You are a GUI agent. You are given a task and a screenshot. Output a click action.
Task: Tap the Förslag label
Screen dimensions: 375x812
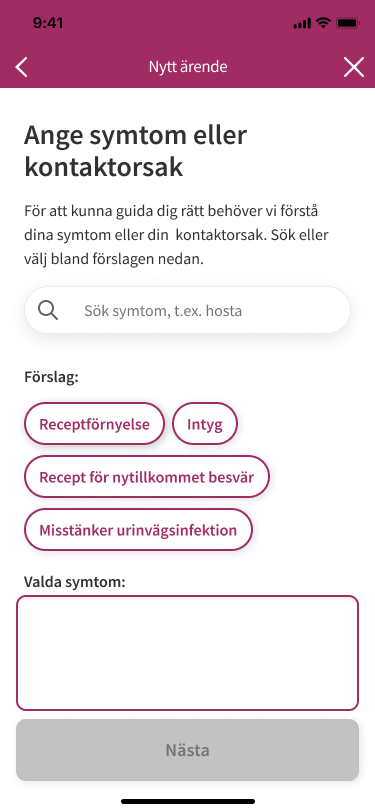pos(51,377)
